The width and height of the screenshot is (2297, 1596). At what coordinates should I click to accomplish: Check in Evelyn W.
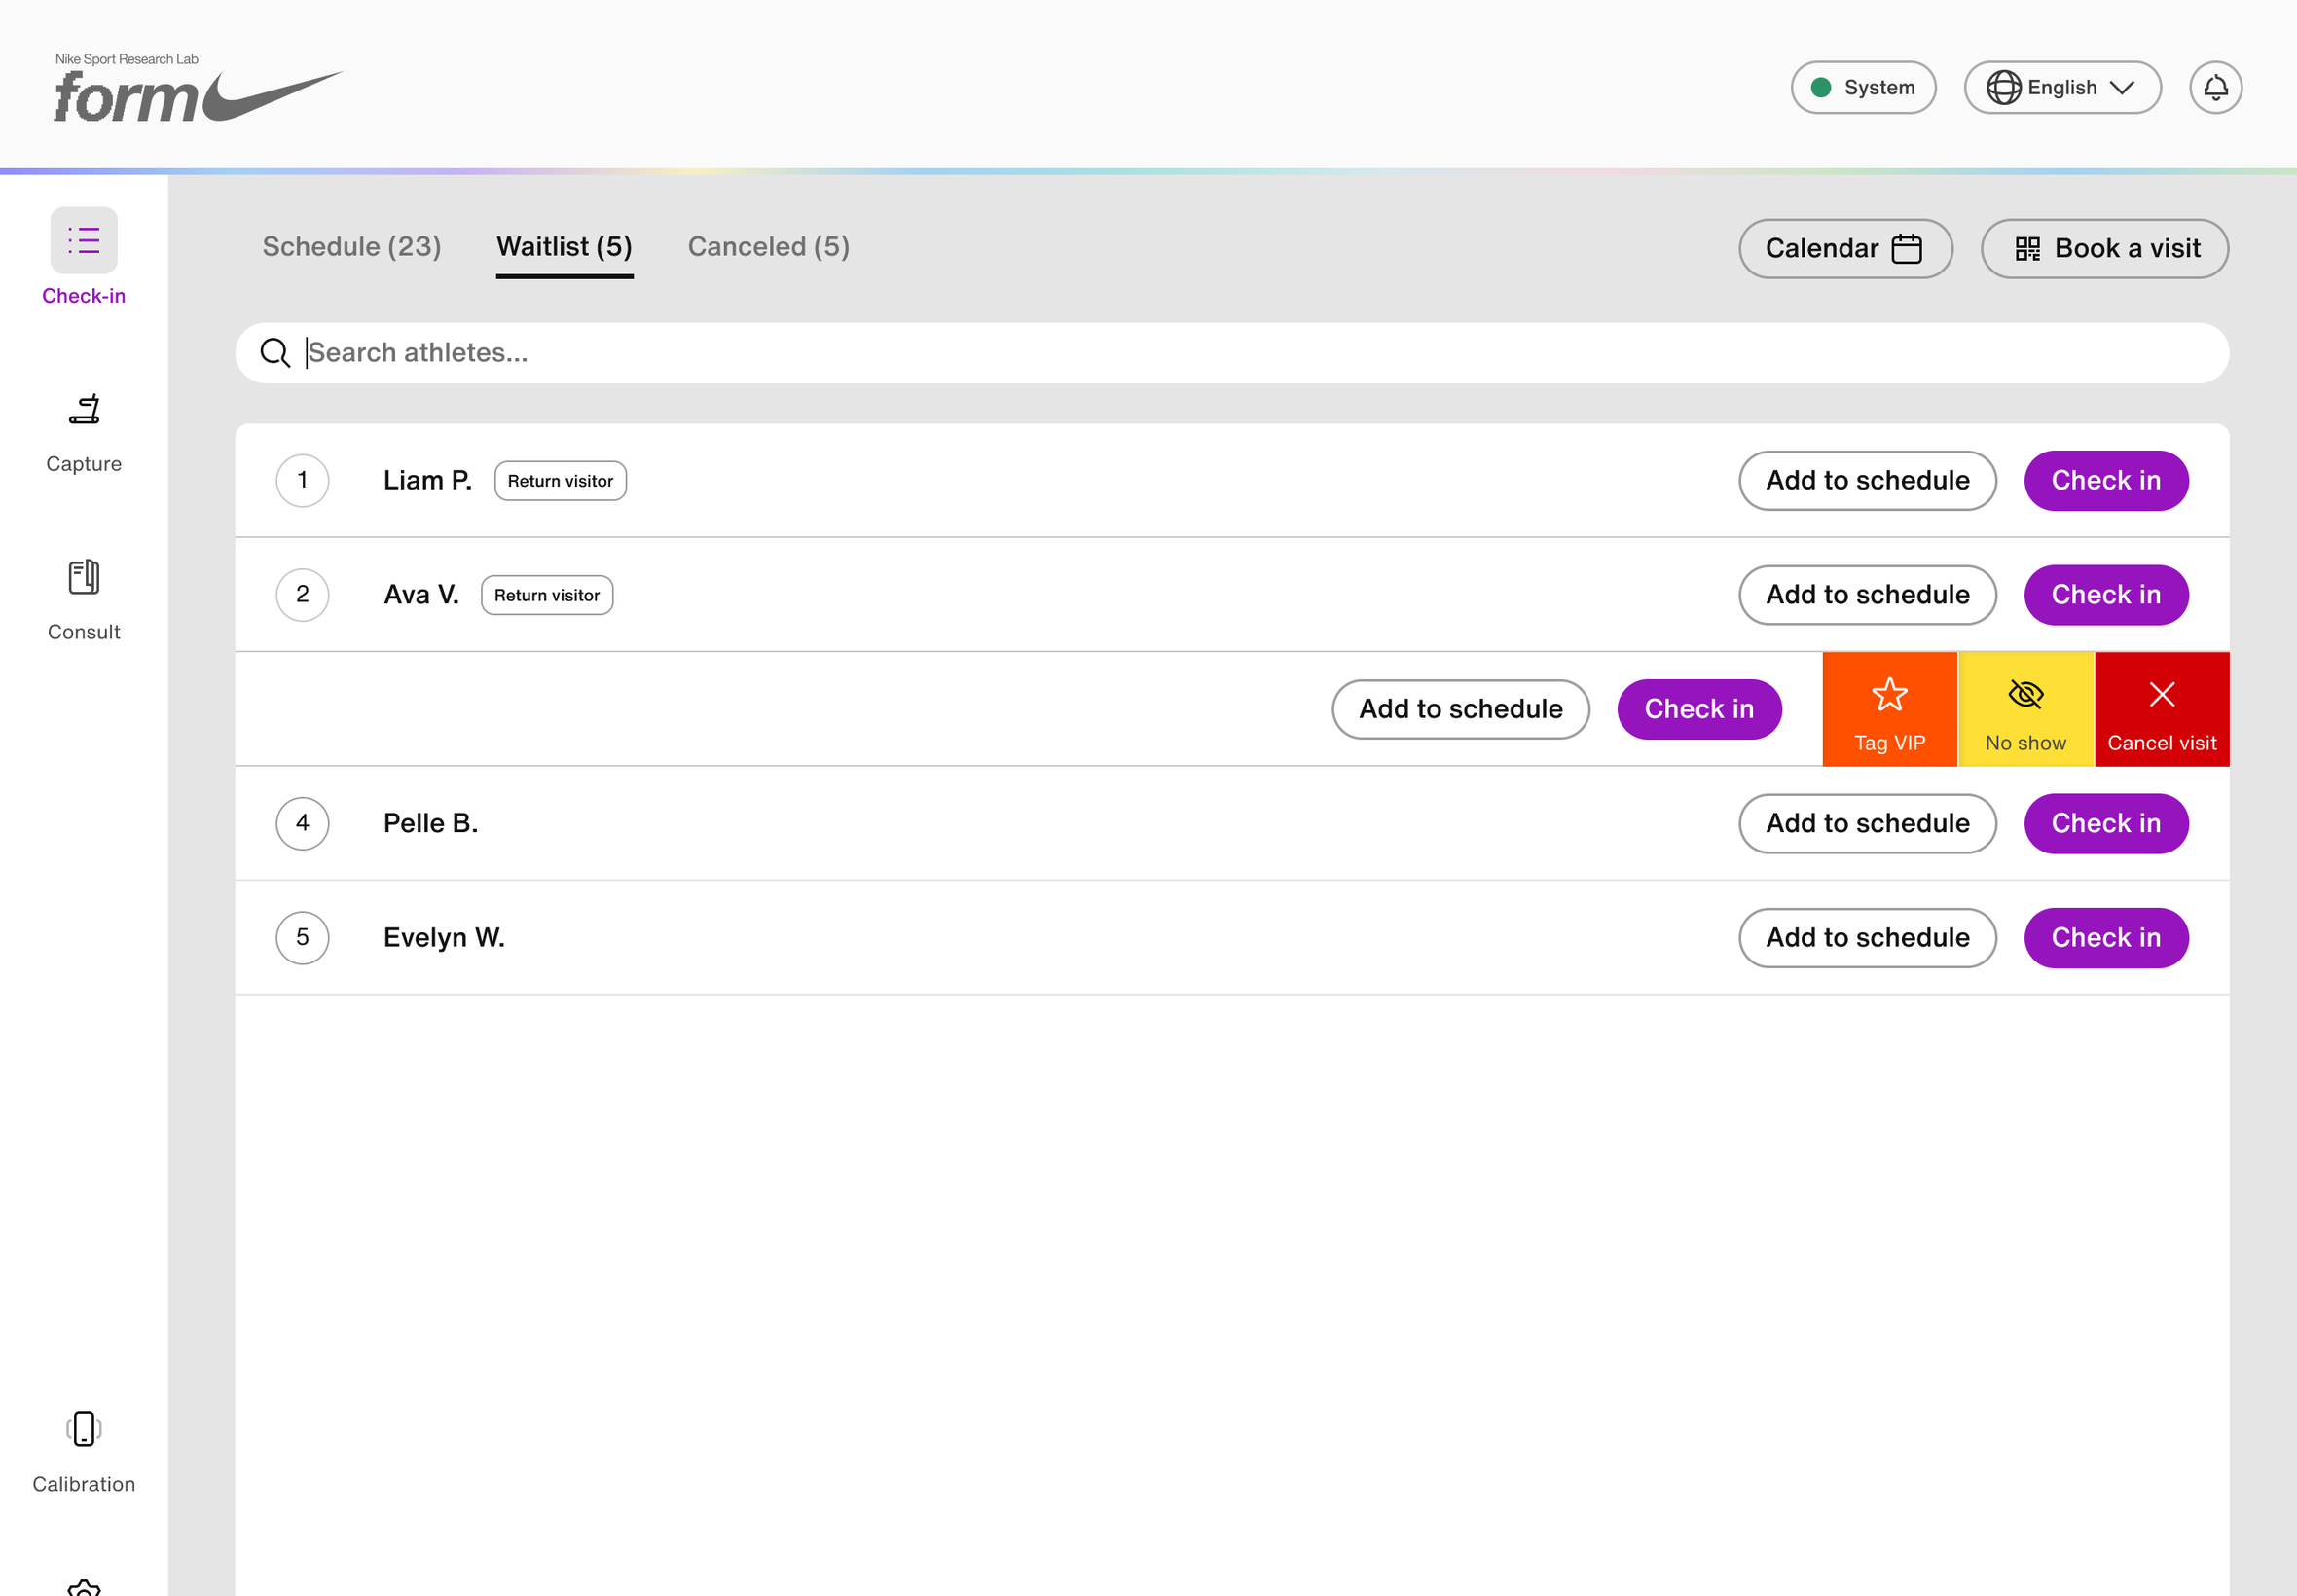pos(2106,938)
